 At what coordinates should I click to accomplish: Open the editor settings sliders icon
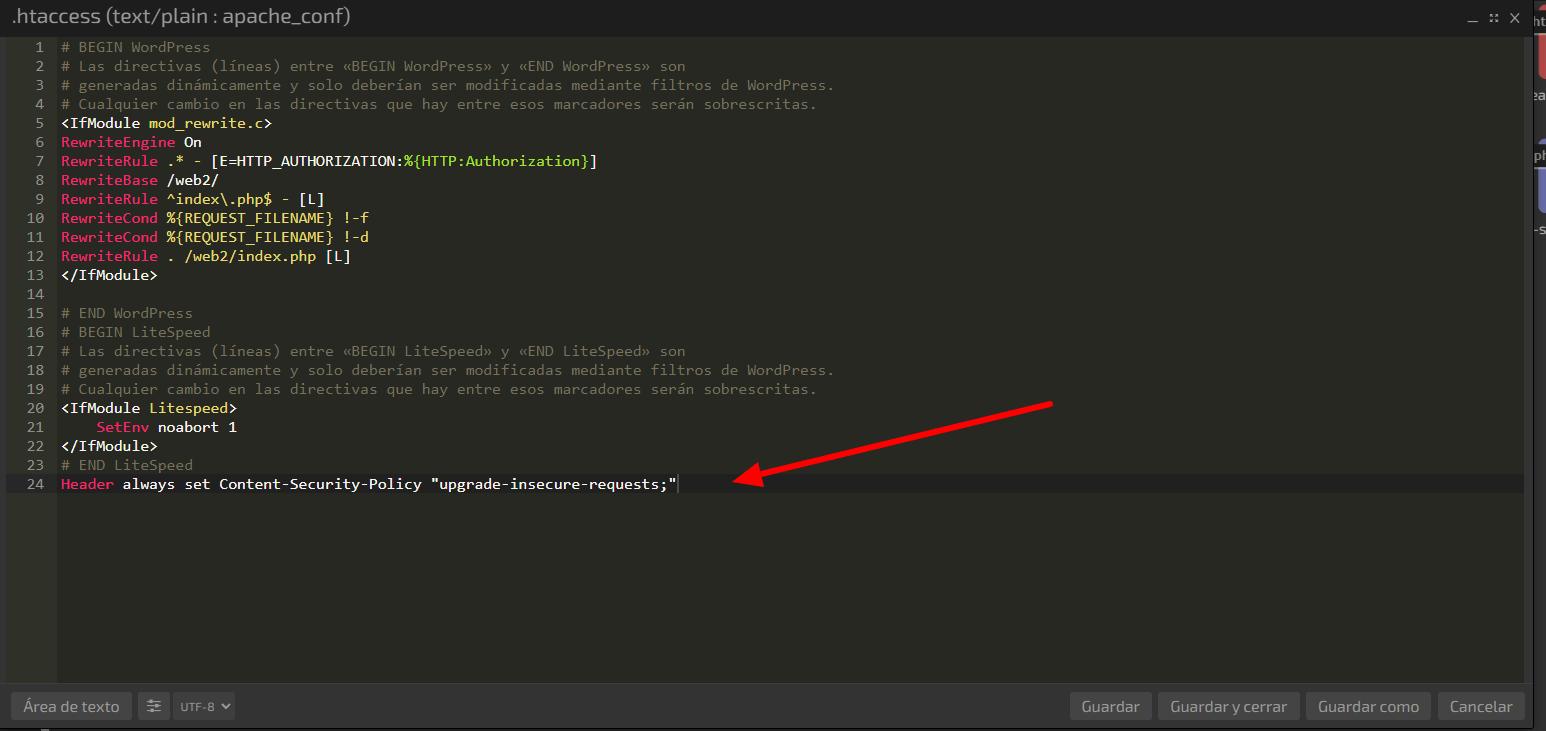[x=153, y=706]
